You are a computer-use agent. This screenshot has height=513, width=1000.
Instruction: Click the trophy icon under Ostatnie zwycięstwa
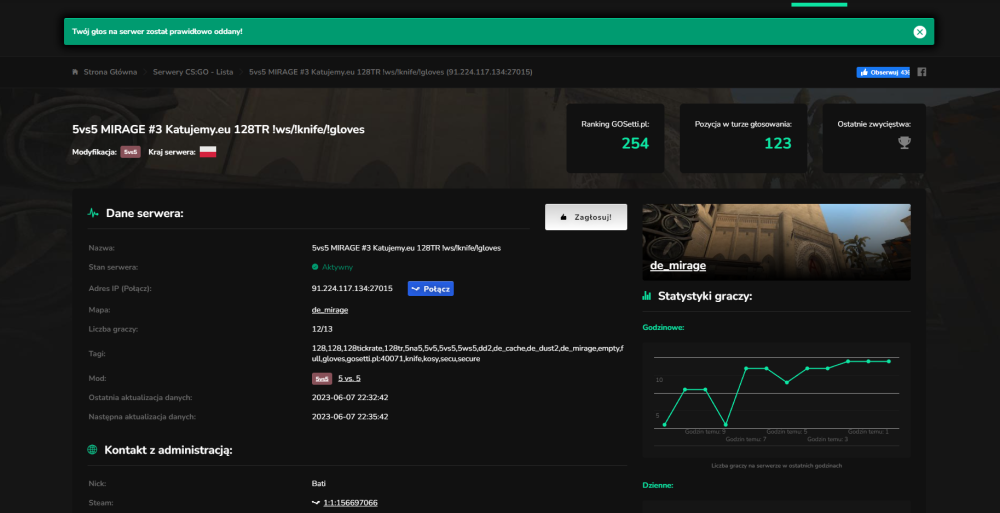[x=904, y=143]
